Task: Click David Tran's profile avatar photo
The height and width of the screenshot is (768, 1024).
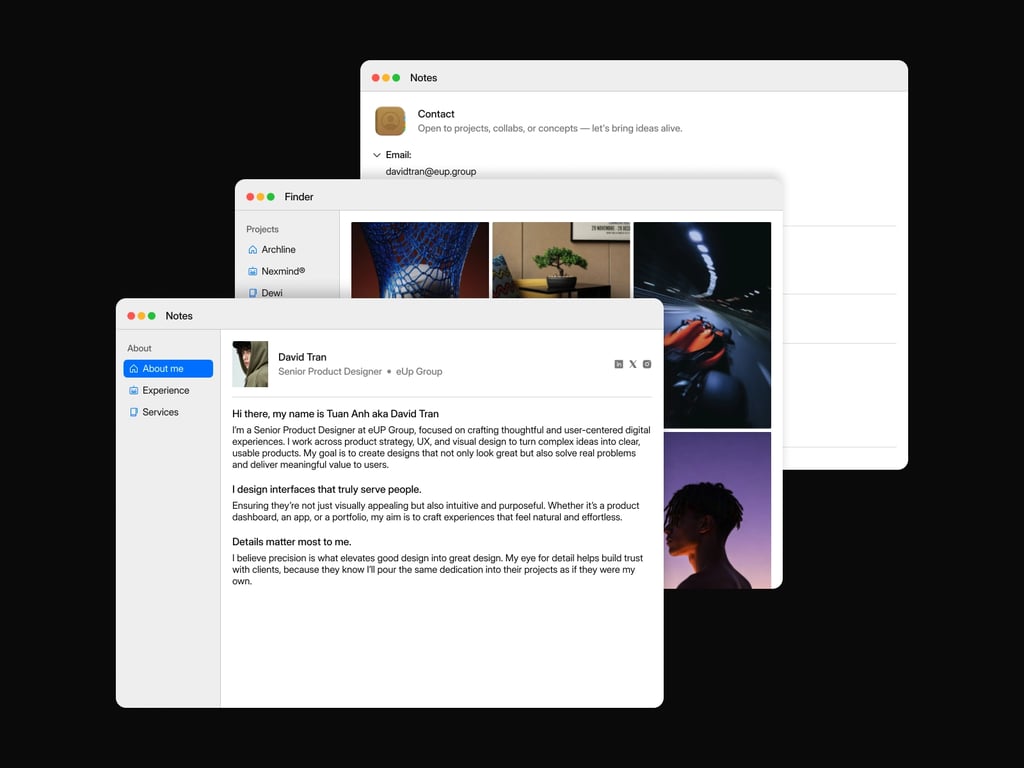Action: (x=250, y=364)
